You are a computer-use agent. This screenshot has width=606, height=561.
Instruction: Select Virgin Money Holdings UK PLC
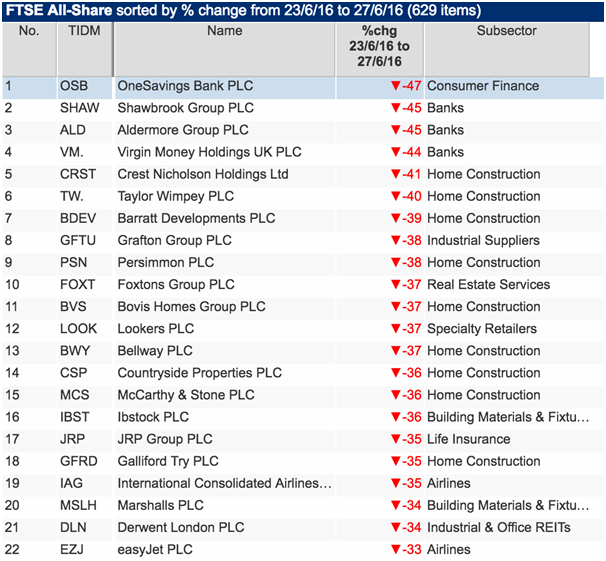(209, 152)
